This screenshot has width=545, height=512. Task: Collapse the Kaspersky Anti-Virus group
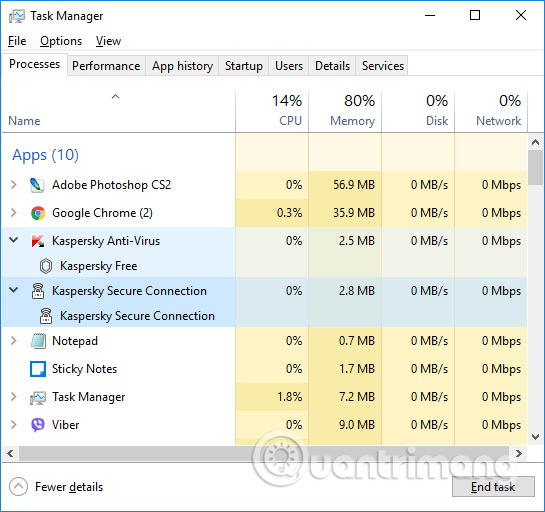pyautogui.click(x=14, y=240)
